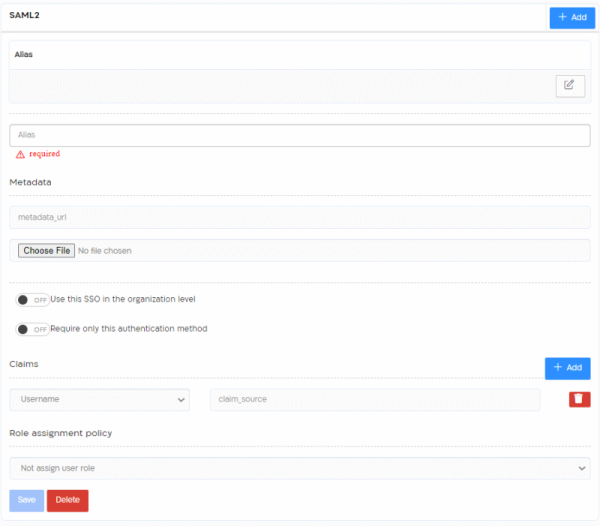Open the Username claim type dropdown

pyautogui.click(x=99, y=399)
